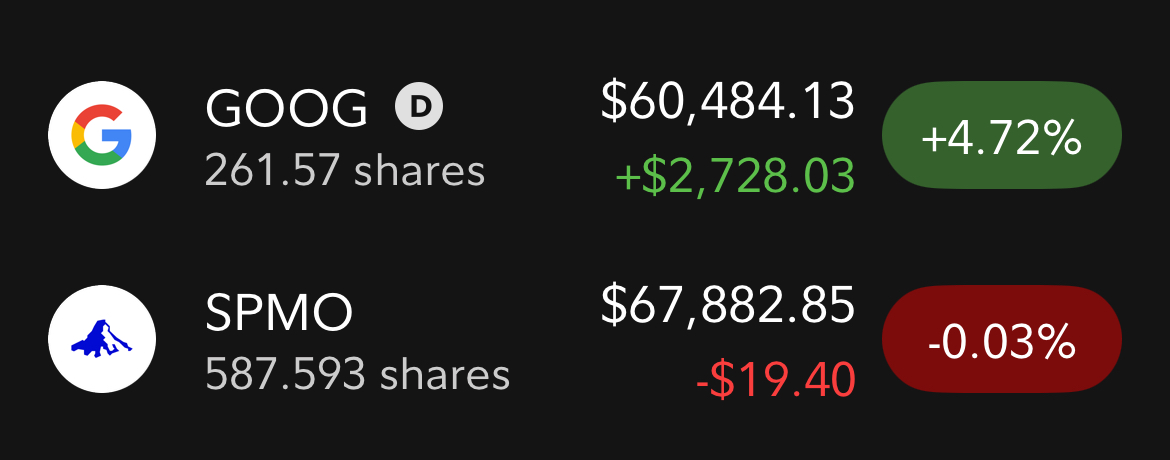Click the -$19.40 loss amount
Viewport: 1170px width, 460px height.
pyautogui.click(x=775, y=379)
